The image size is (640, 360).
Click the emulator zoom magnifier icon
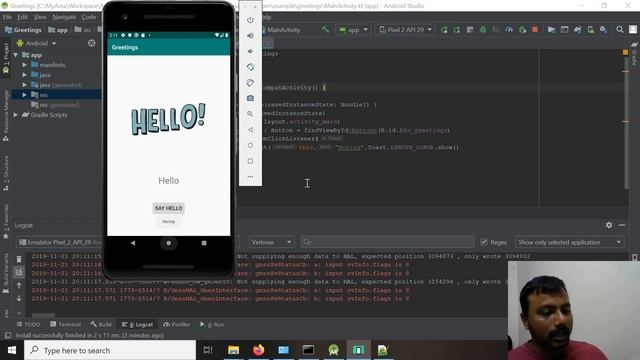click(x=250, y=114)
